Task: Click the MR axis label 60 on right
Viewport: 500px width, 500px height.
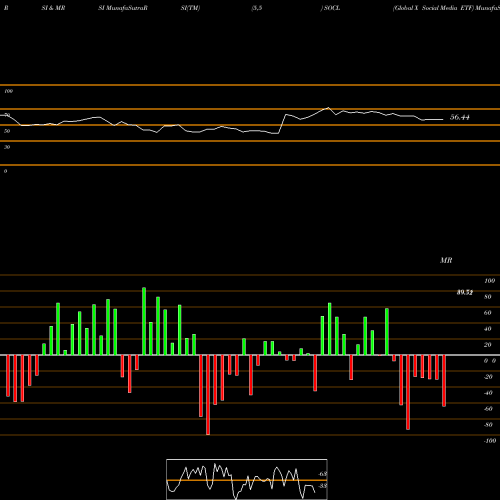Action: 487,313
